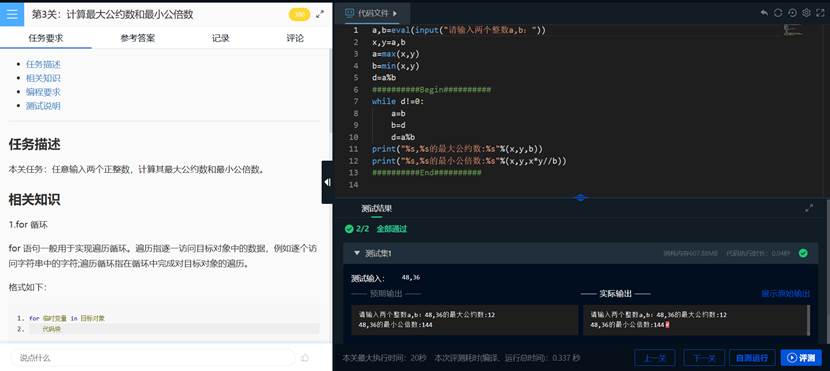Click code line 1 with eval input

(459, 30)
